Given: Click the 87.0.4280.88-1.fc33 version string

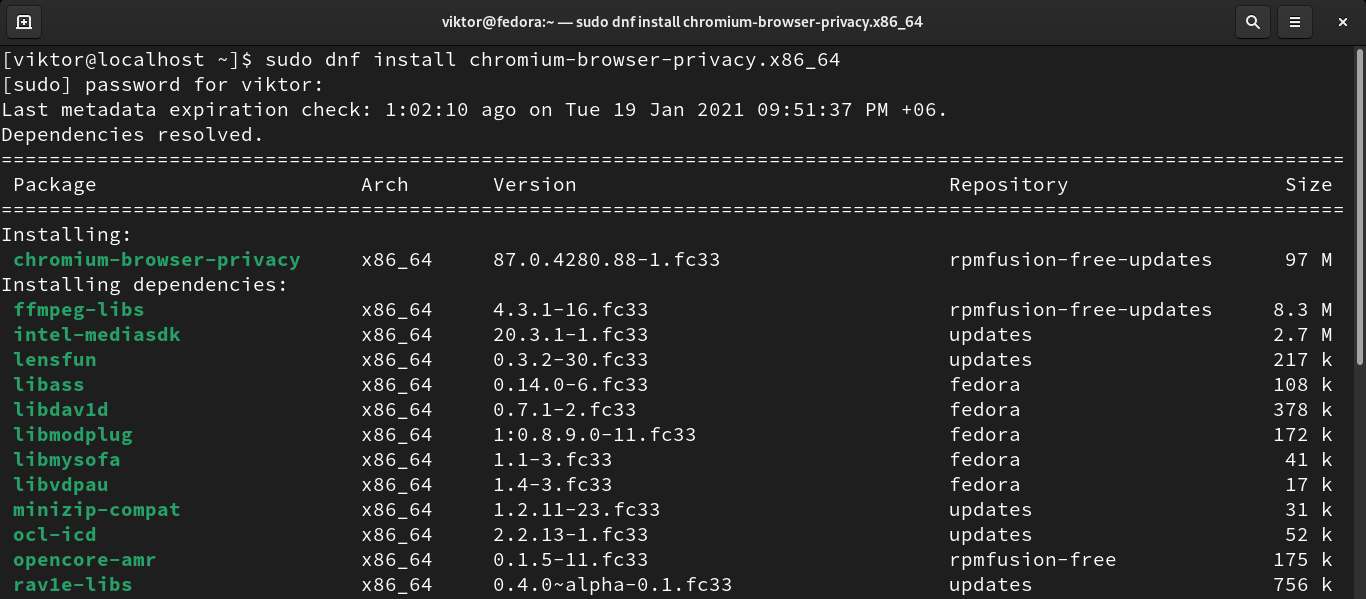Looking at the screenshot, I should pyautogui.click(x=606, y=260).
